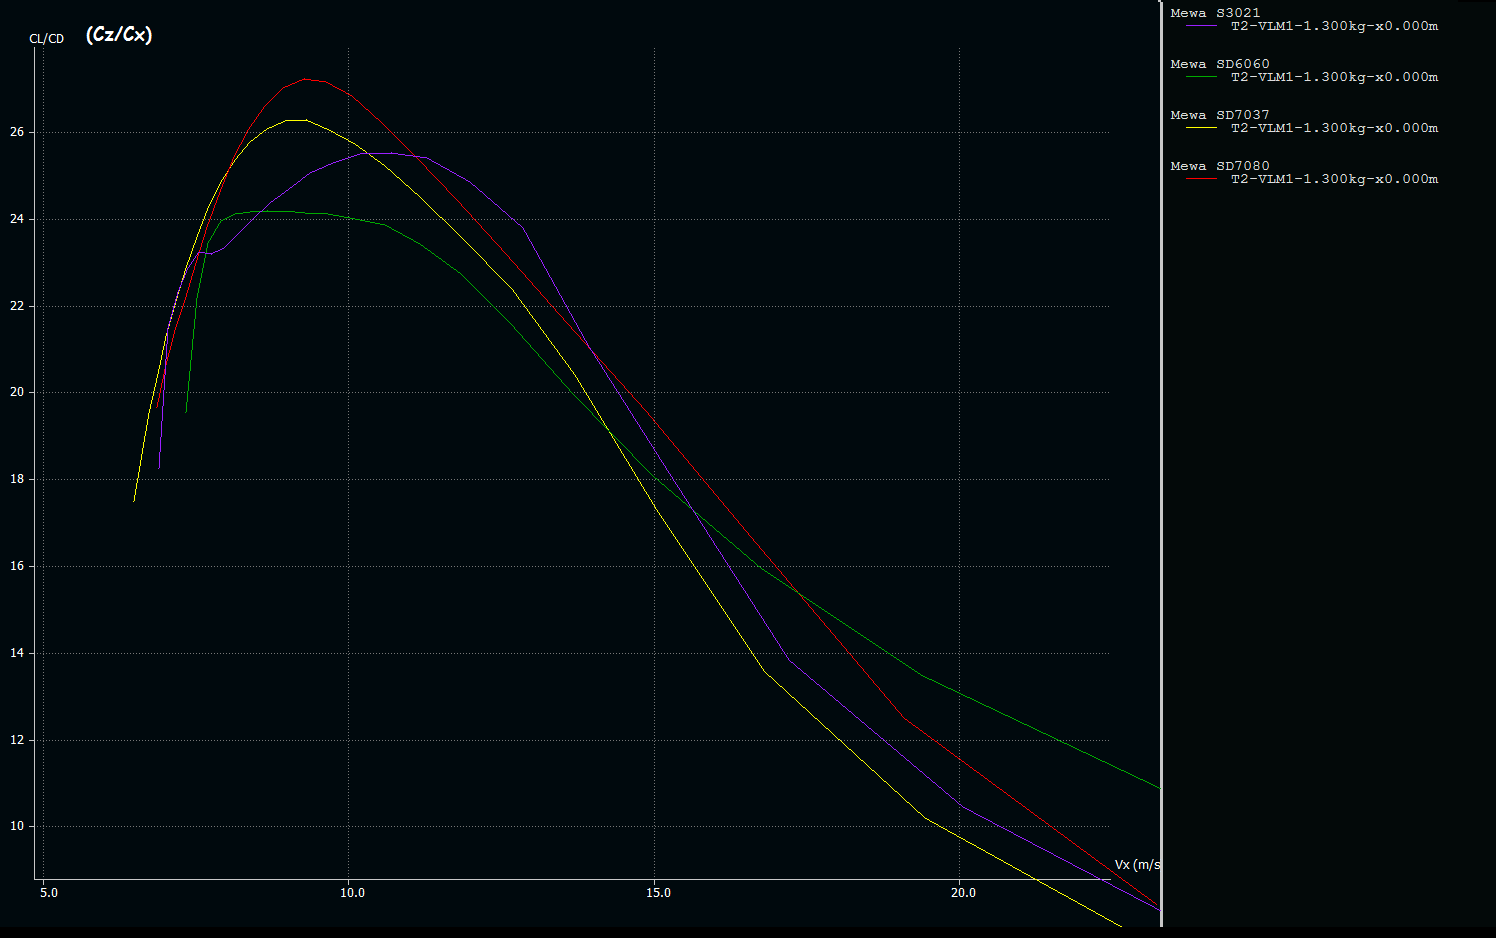The image size is (1496, 938).
Task: Click the 15.0 tick label on x-axis
Action: (657, 893)
